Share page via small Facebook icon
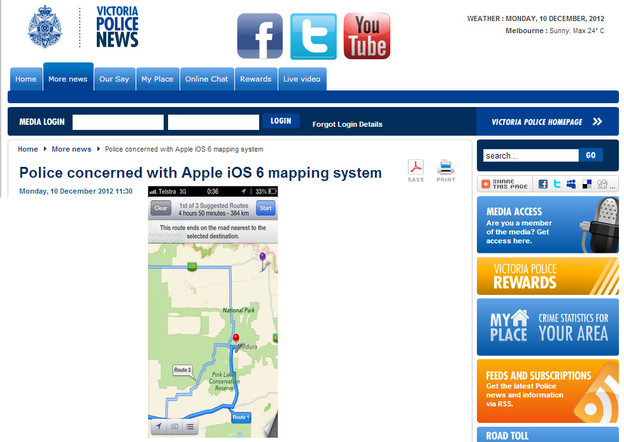This screenshot has height=442, width=624. tap(543, 184)
